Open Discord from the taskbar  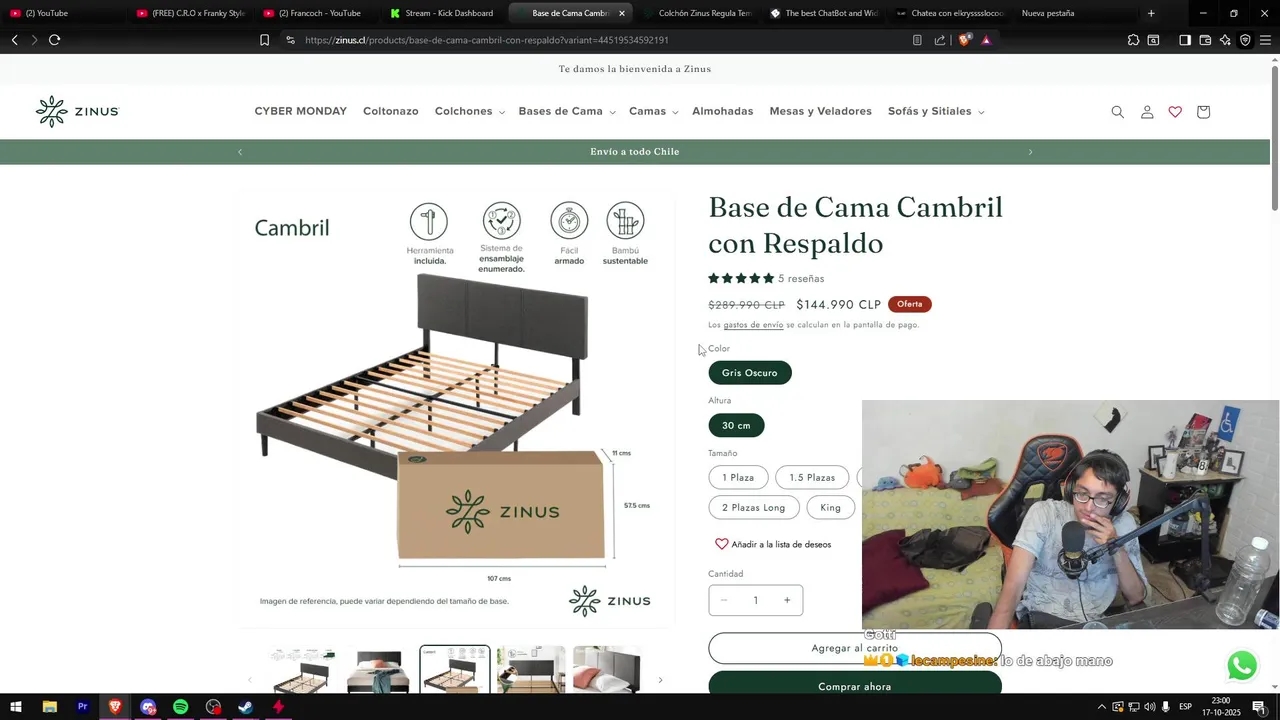pyautogui.click(x=148, y=707)
